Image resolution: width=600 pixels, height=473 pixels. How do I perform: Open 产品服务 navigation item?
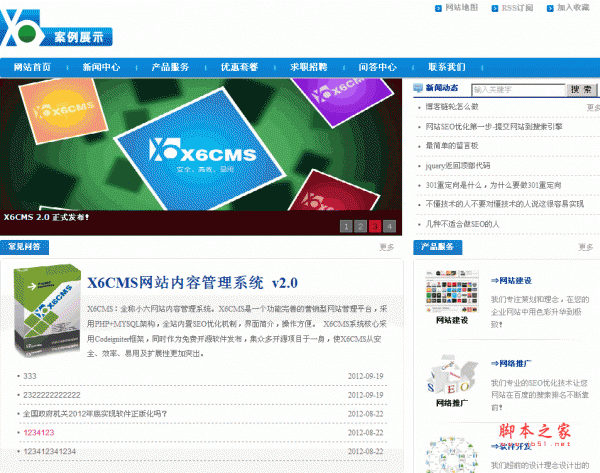[170, 67]
